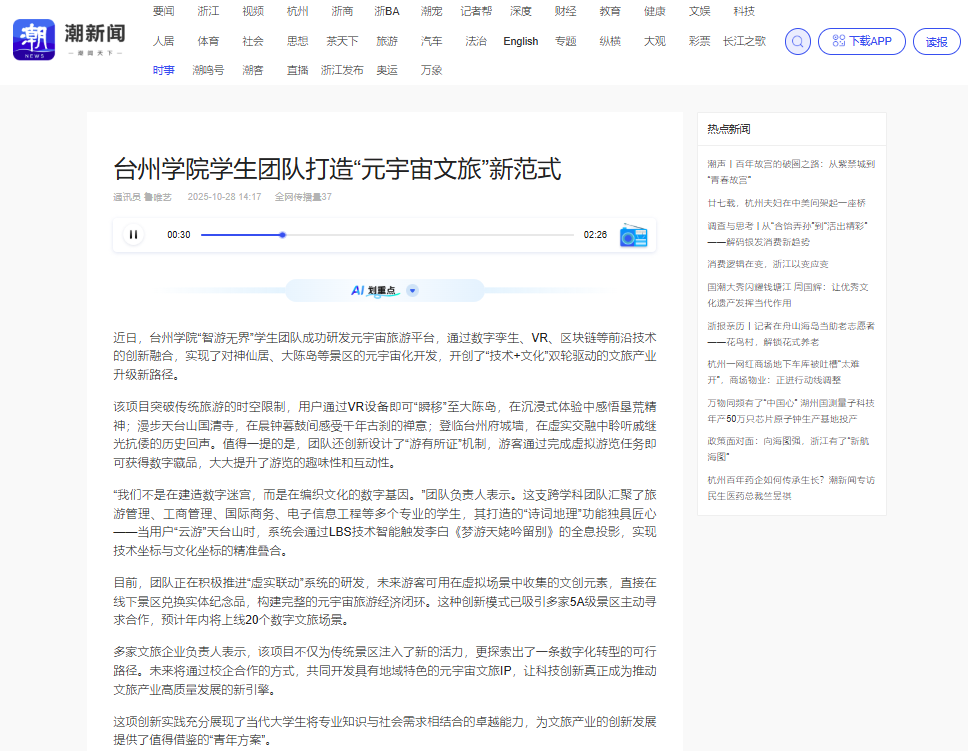Seek on the audio progress bar
Image resolution: width=968 pixels, height=751 pixels.
tap(390, 235)
